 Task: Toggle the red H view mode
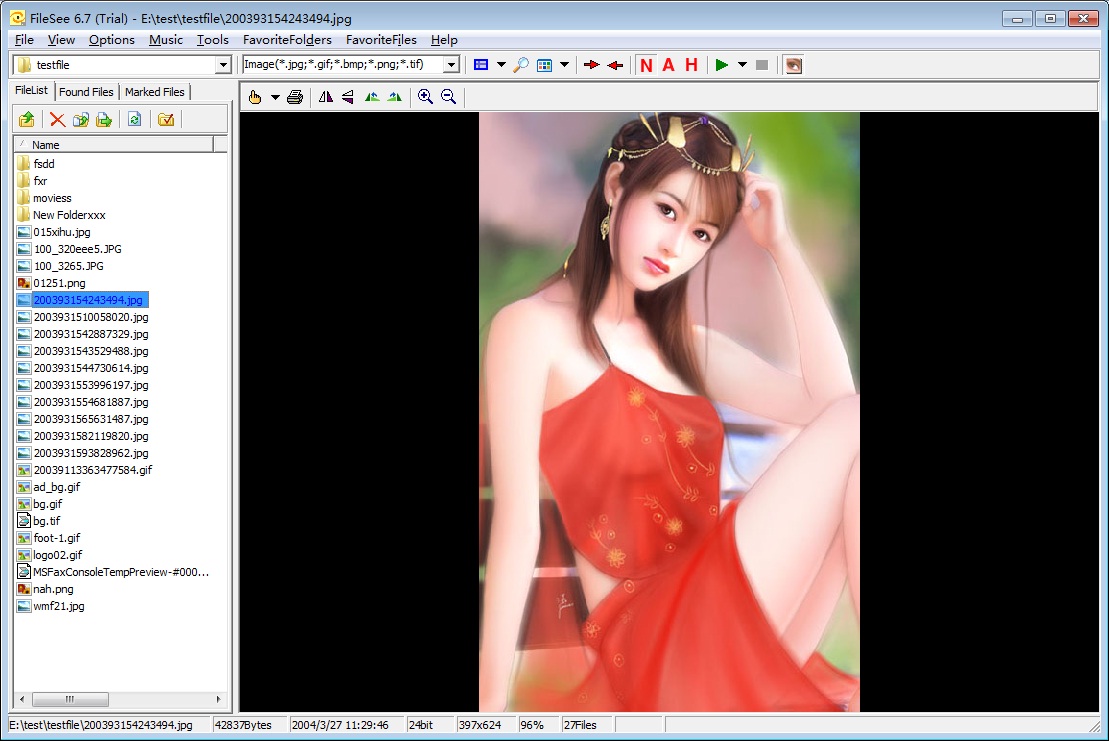(692, 65)
